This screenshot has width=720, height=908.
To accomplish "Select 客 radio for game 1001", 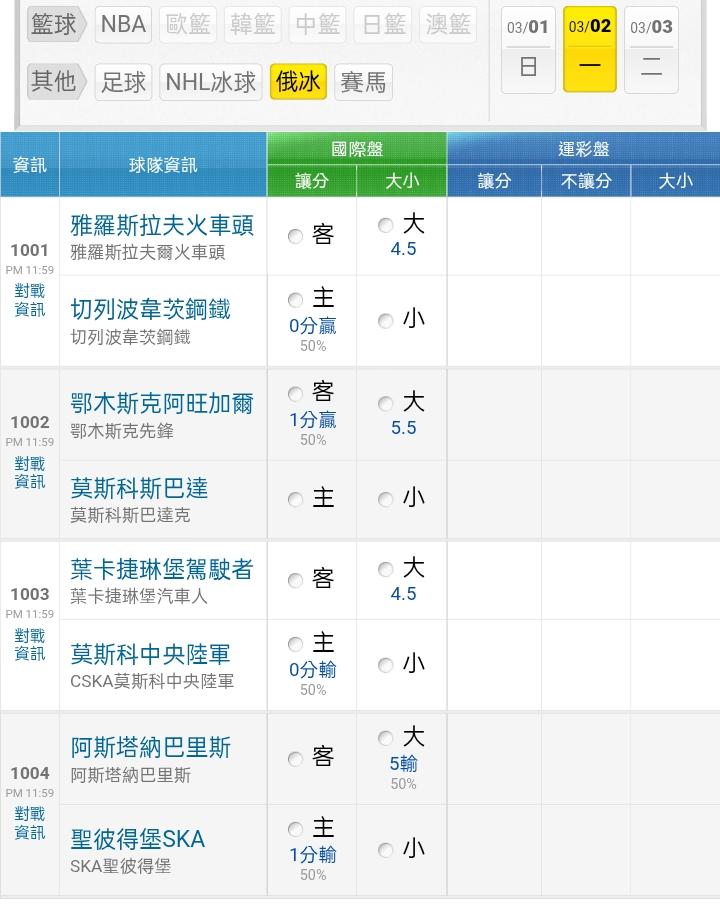I will click(295, 237).
